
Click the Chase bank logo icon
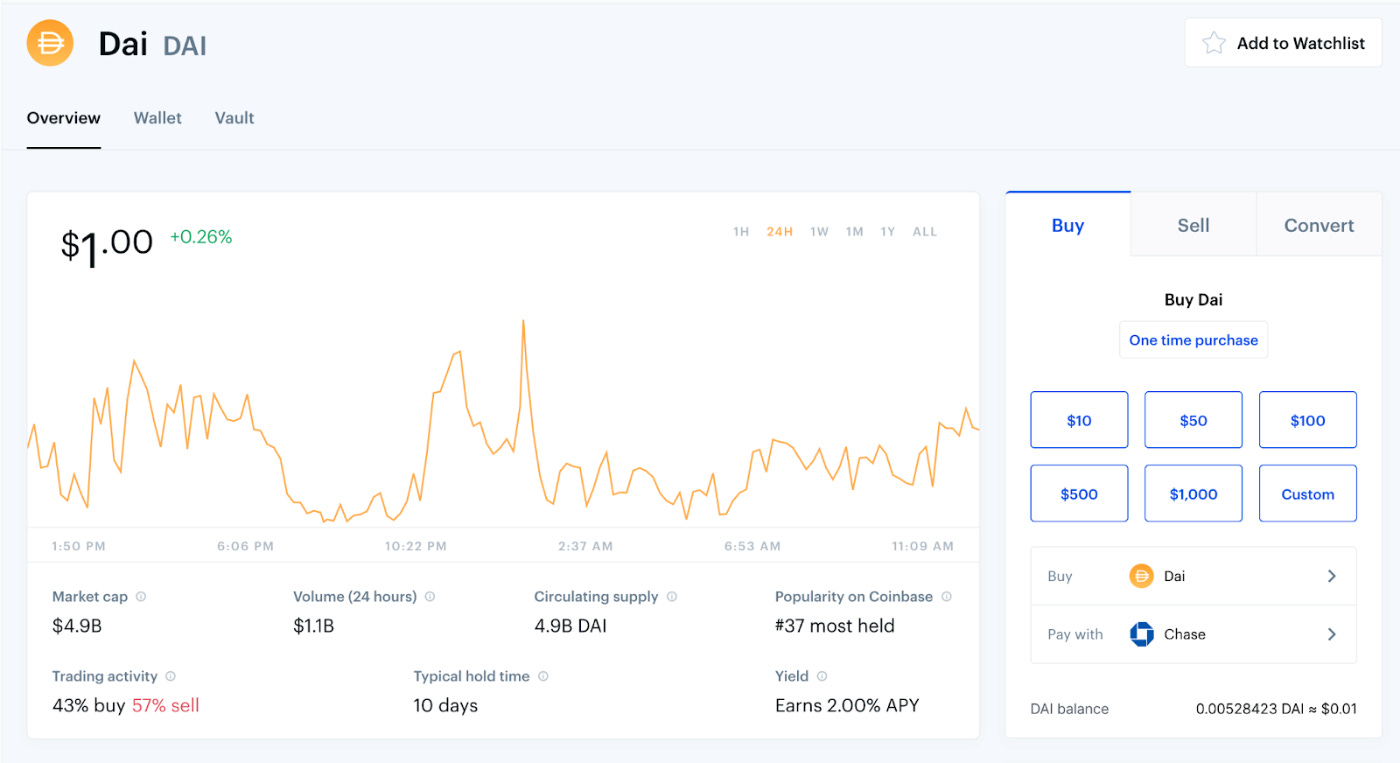[x=1141, y=634]
